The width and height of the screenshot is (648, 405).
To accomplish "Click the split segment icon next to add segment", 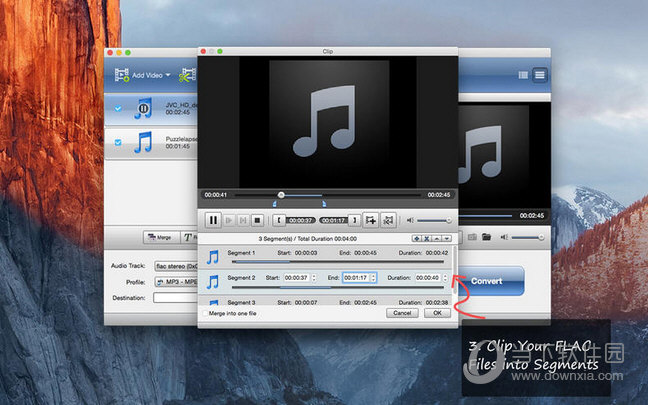I will coord(388,220).
